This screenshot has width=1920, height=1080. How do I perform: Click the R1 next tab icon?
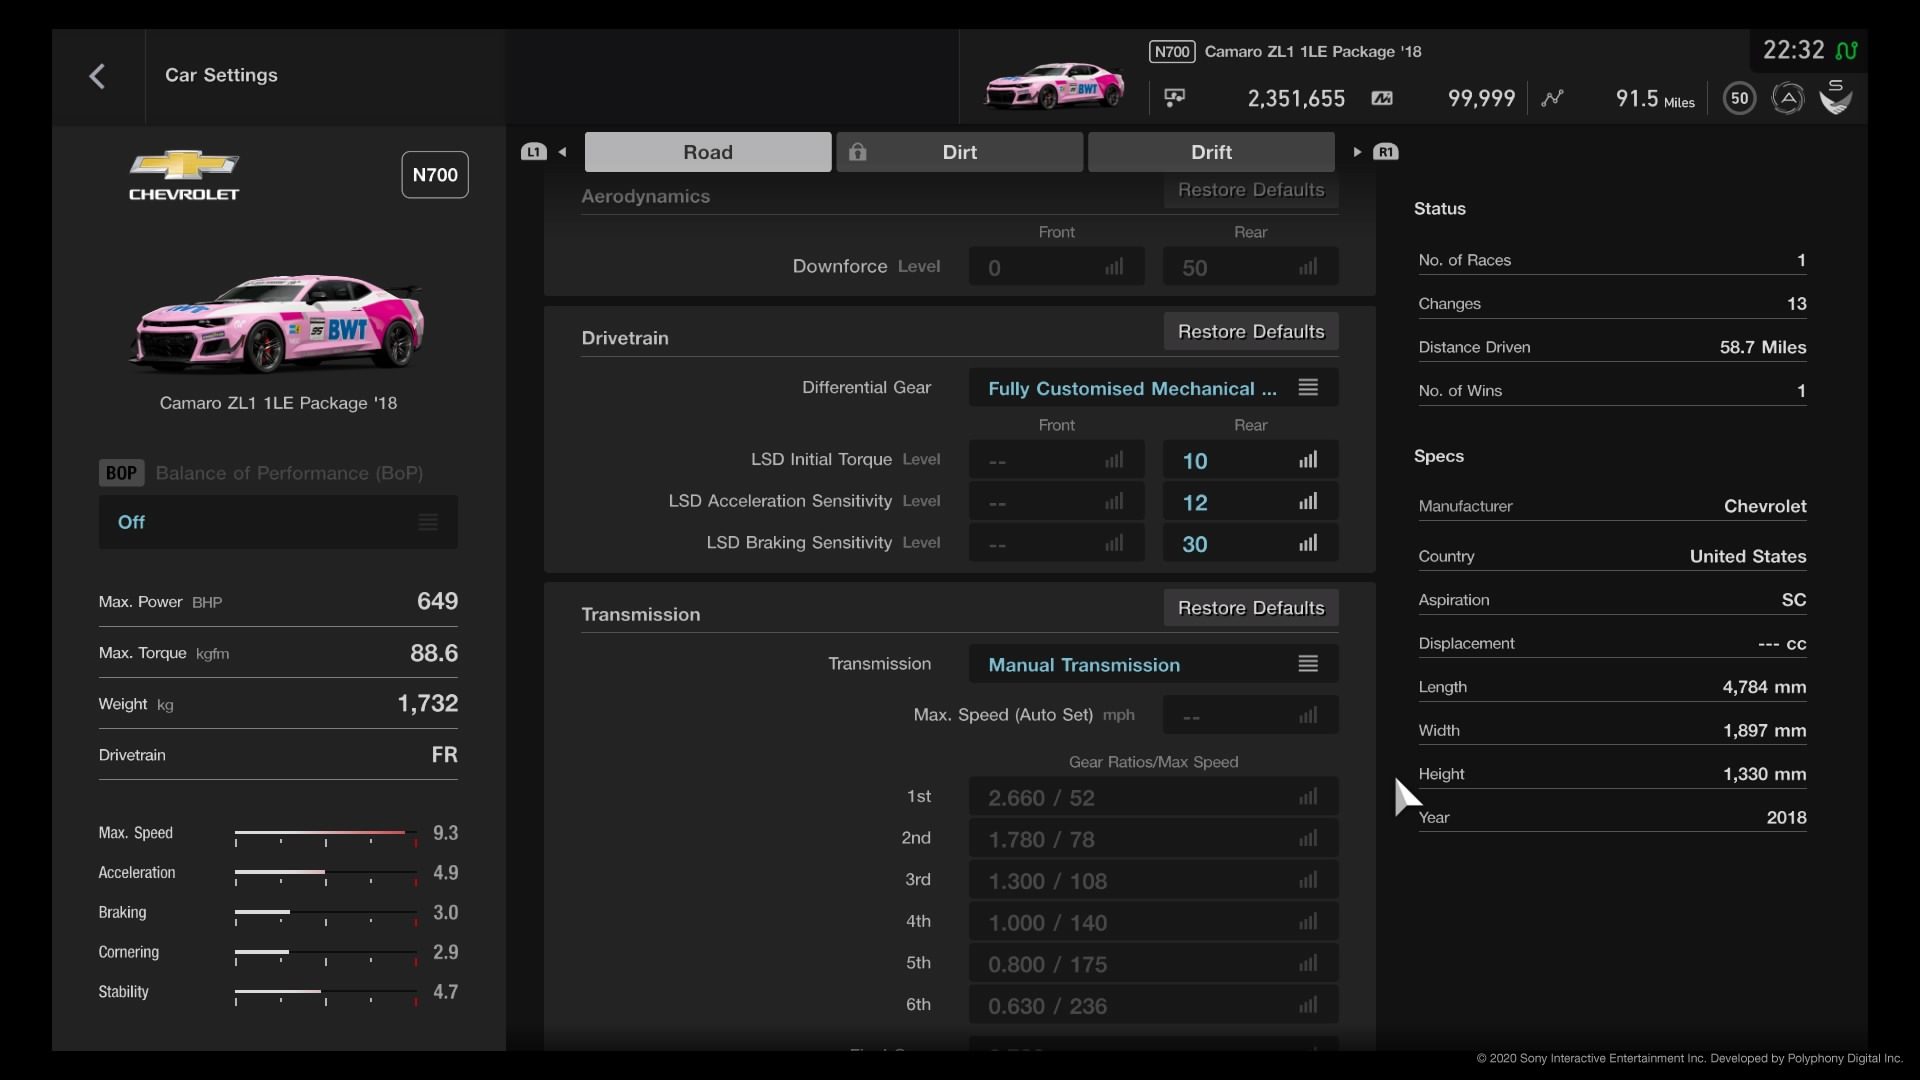(x=1386, y=152)
